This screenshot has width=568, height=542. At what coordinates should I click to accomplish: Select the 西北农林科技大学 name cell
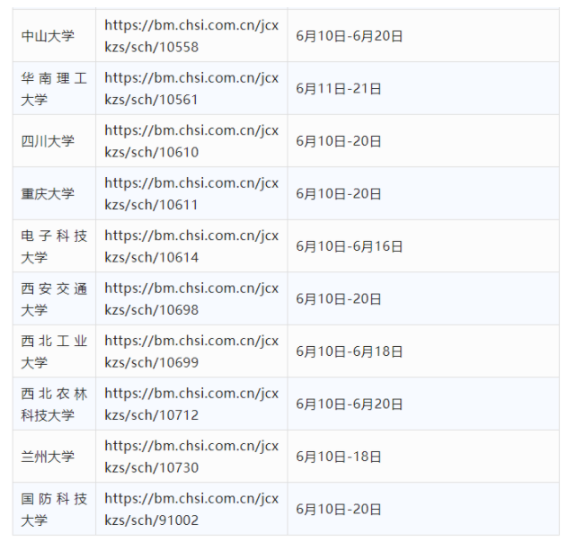pos(54,404)
